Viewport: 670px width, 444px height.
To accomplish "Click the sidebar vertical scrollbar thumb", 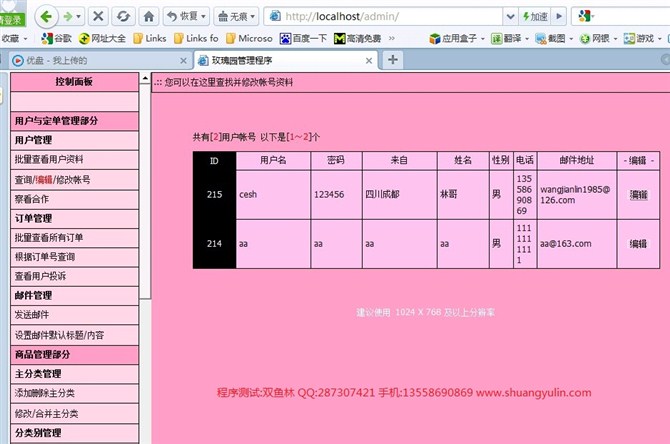I will pos(145,191).
